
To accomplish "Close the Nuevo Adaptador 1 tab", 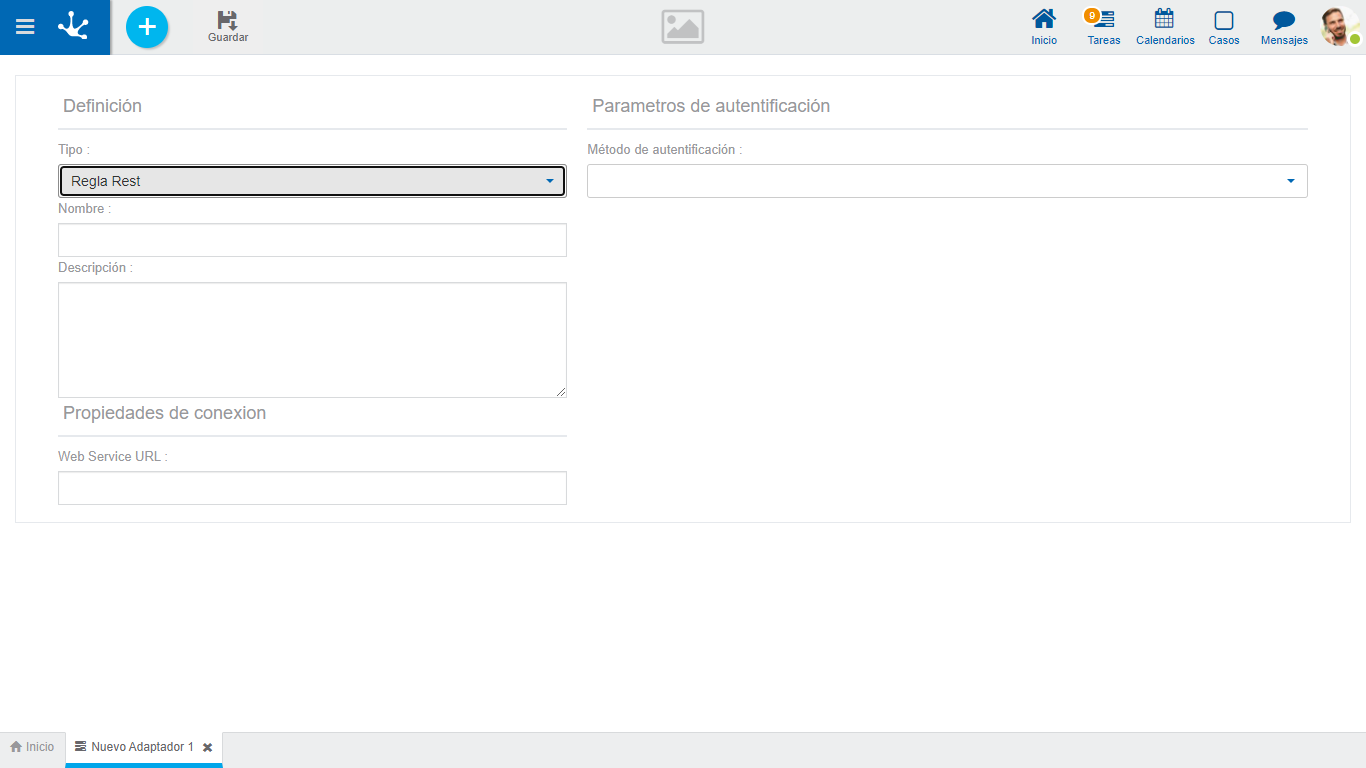I will click(208, 748).
